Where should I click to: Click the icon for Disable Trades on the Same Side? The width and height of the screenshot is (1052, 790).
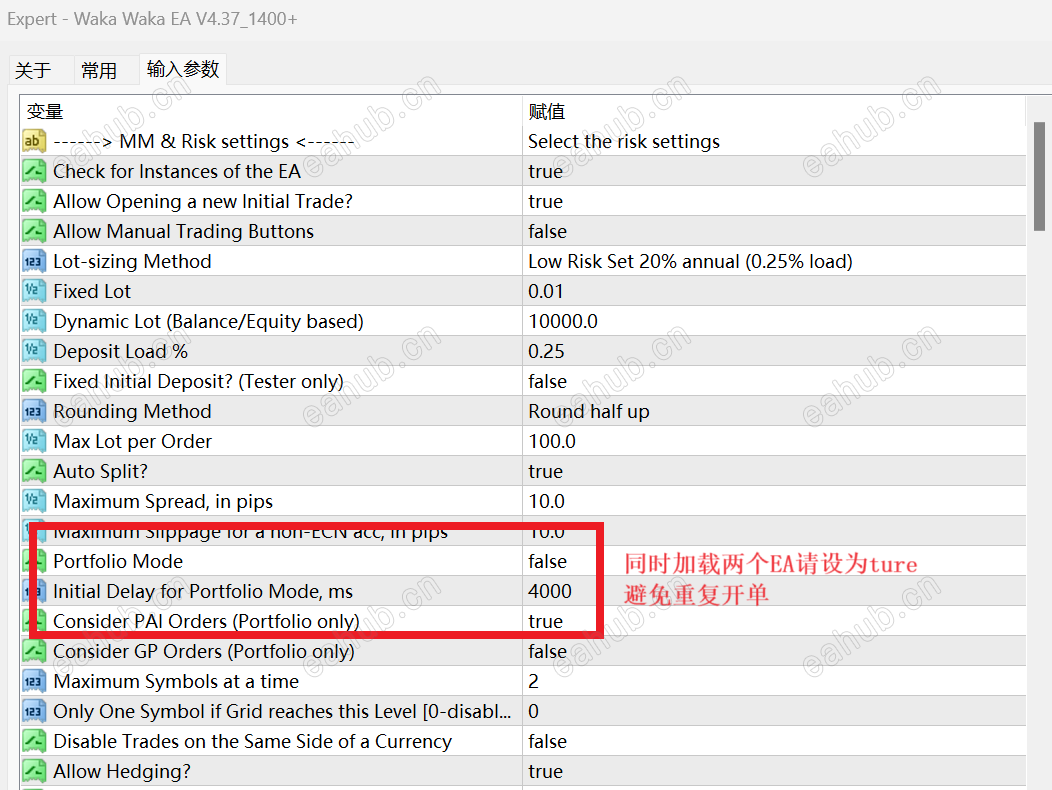click(x=34, y=741)
